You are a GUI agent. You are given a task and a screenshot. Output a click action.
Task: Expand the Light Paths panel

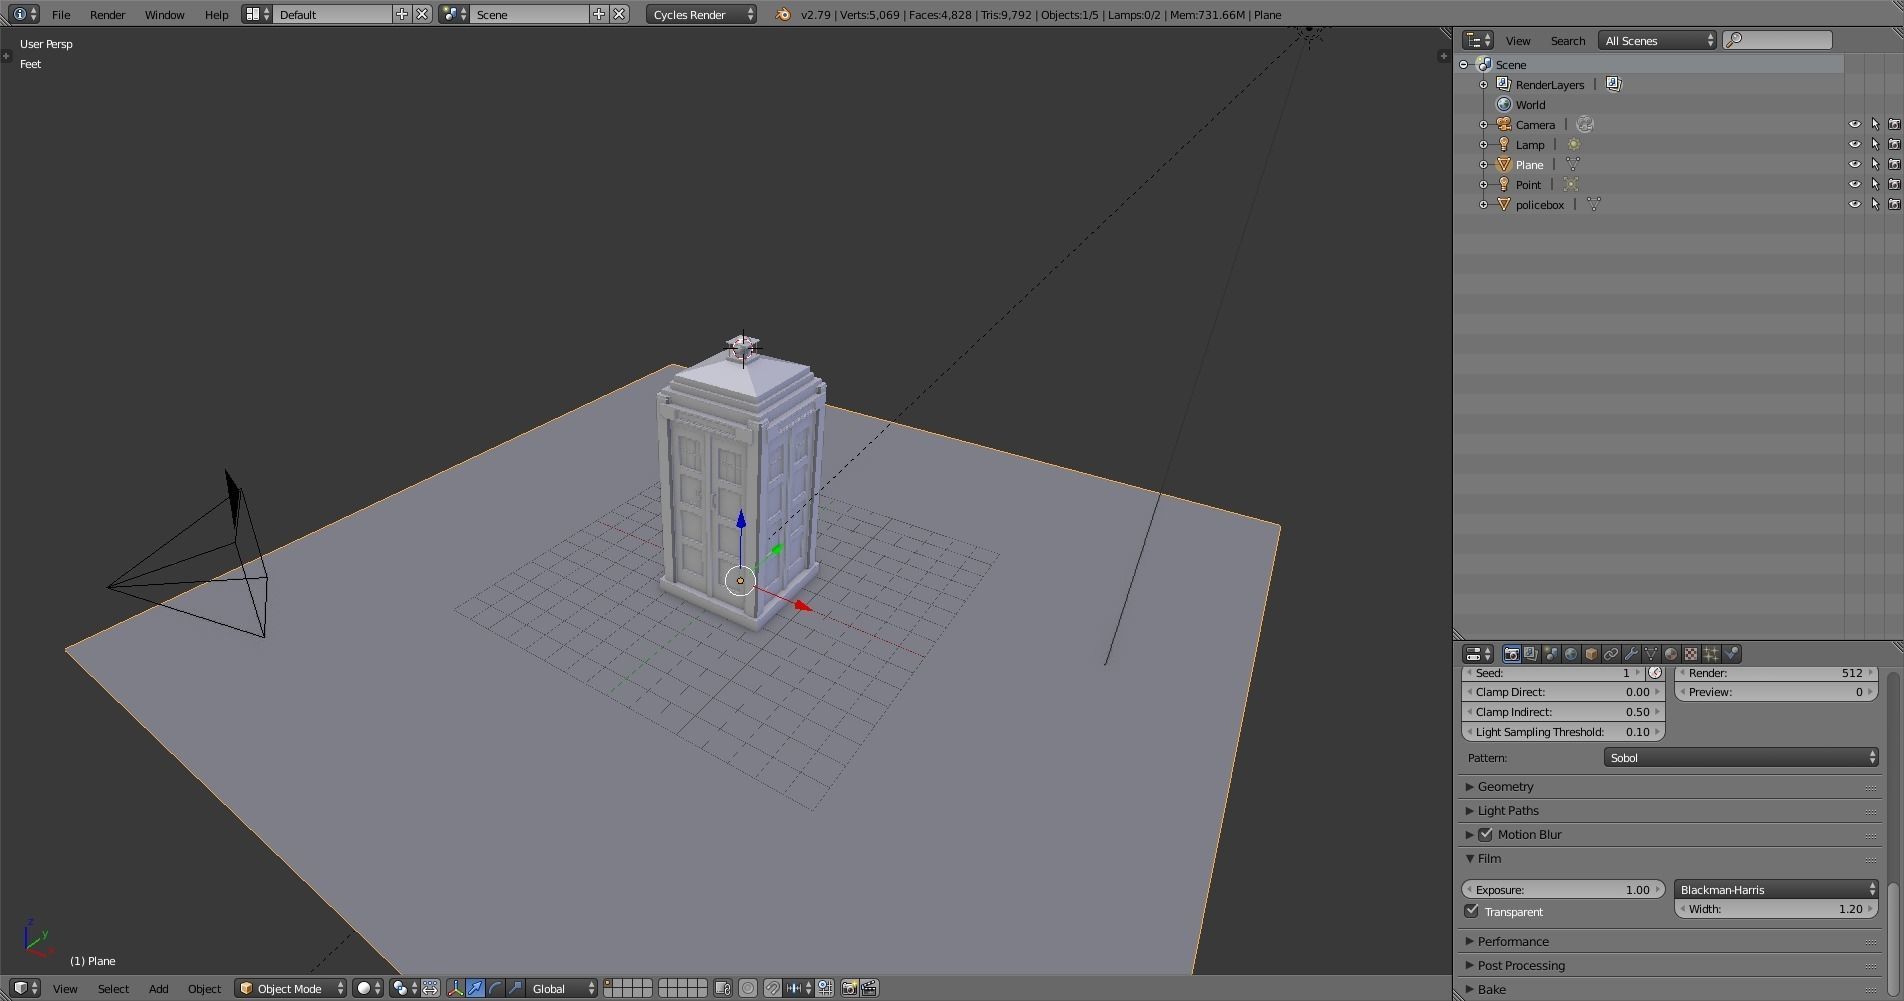pyautogui.click(x=1507, y=810)
